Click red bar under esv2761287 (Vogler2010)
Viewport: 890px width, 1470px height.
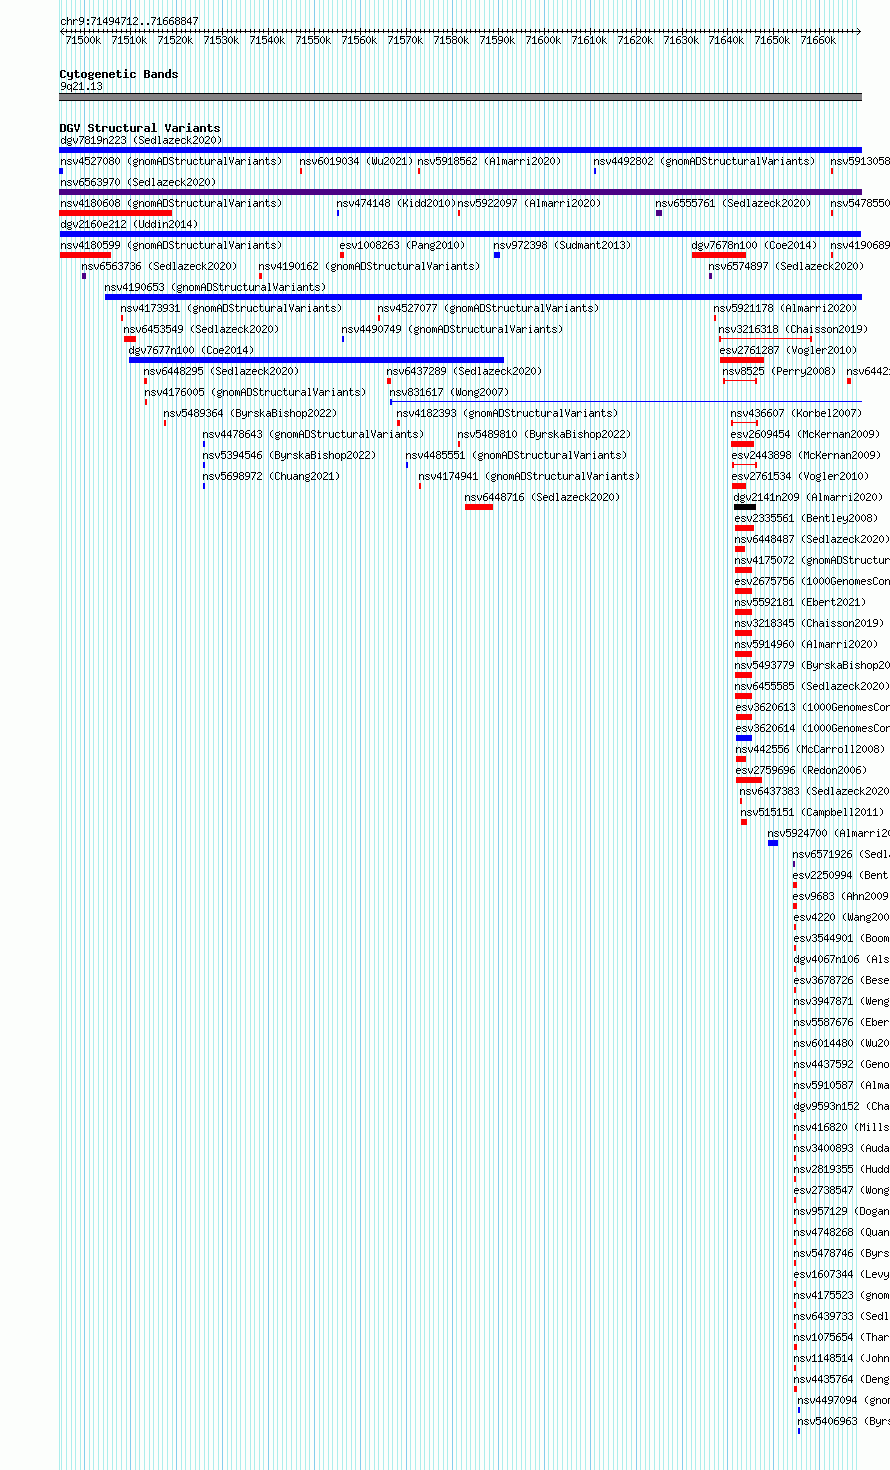pos(742,360)
